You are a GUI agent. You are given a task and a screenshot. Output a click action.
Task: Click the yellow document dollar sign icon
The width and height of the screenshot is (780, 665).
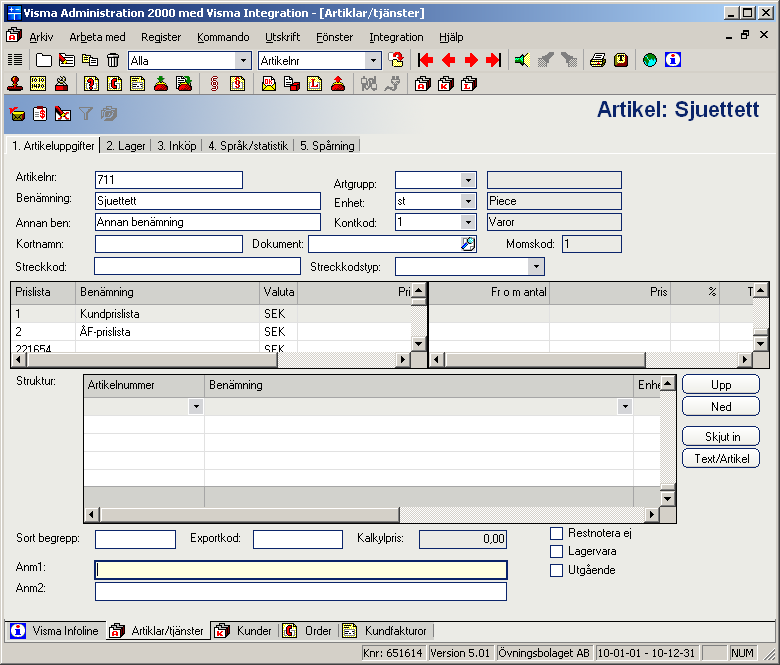pyautogui.click(x=237, y=84)
